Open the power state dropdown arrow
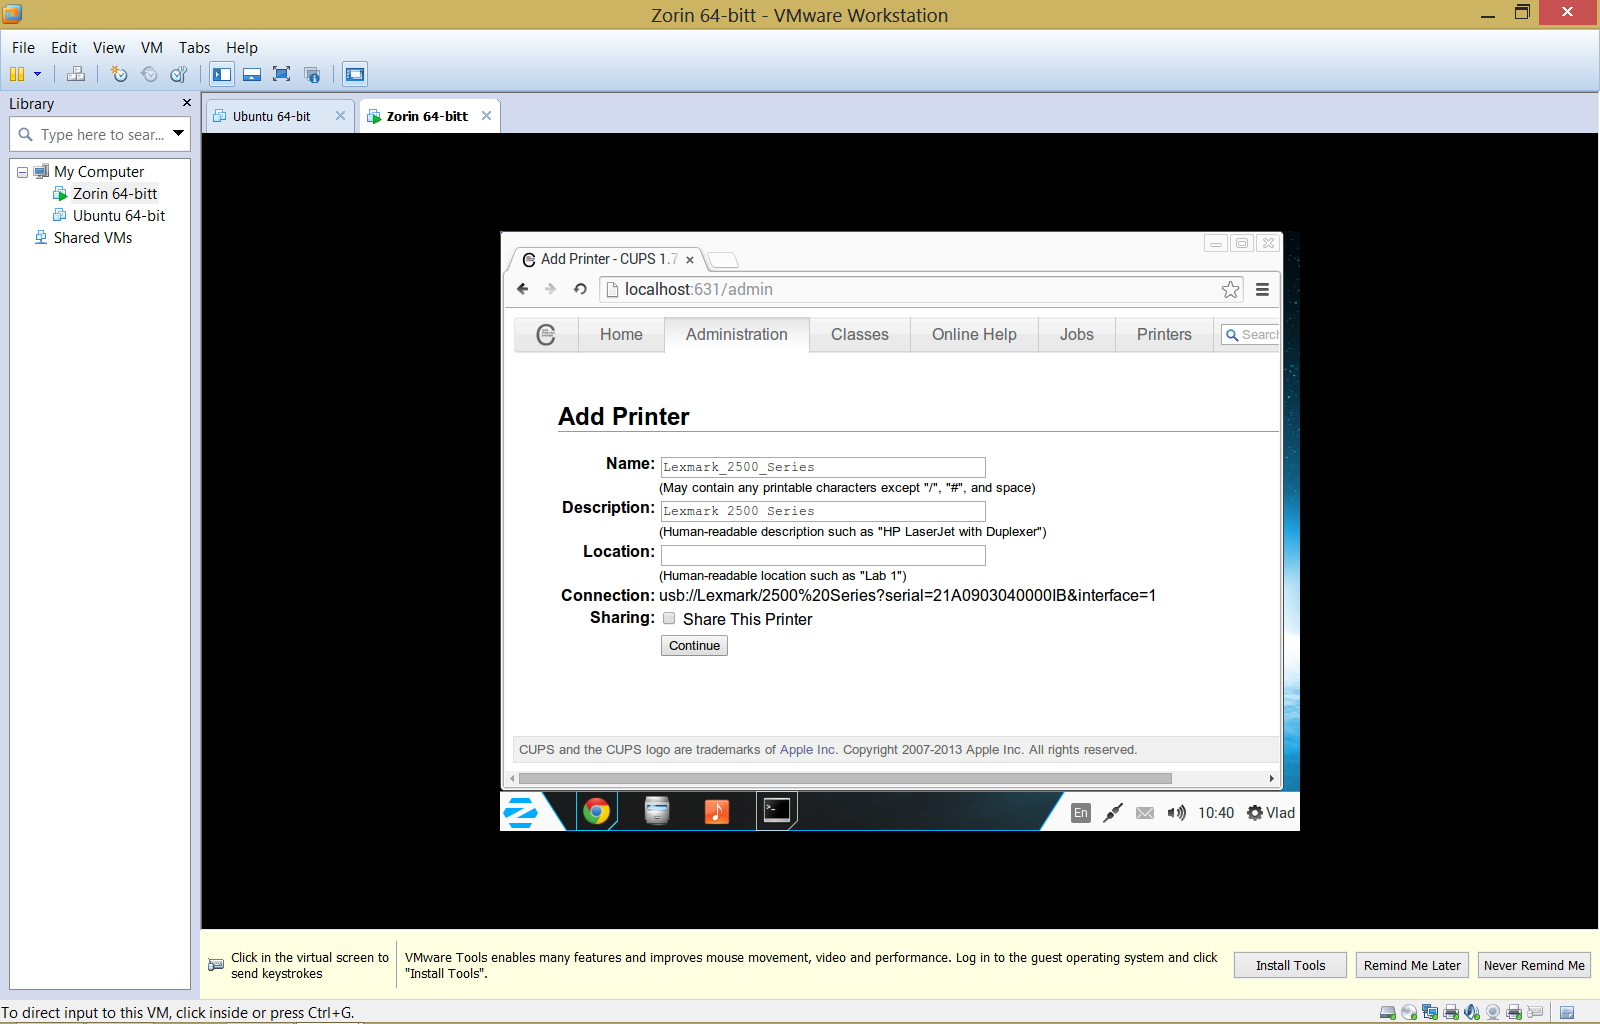Screen dimensions: 1600x1024 click(x=38, y=74)
